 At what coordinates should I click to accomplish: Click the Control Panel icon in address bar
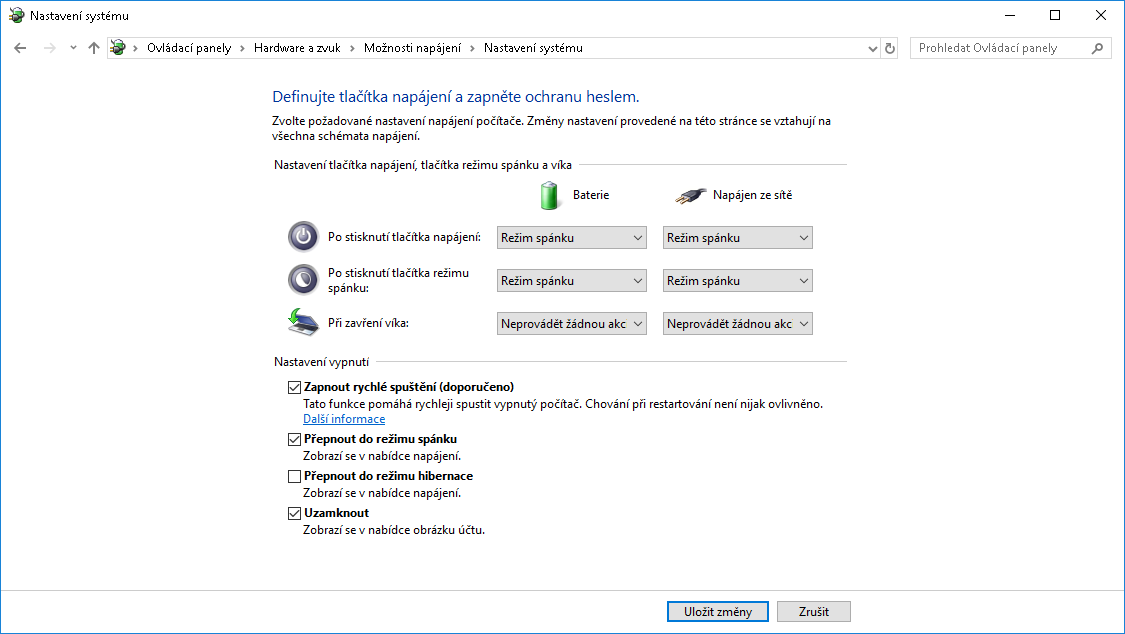[x=119, y=48]
